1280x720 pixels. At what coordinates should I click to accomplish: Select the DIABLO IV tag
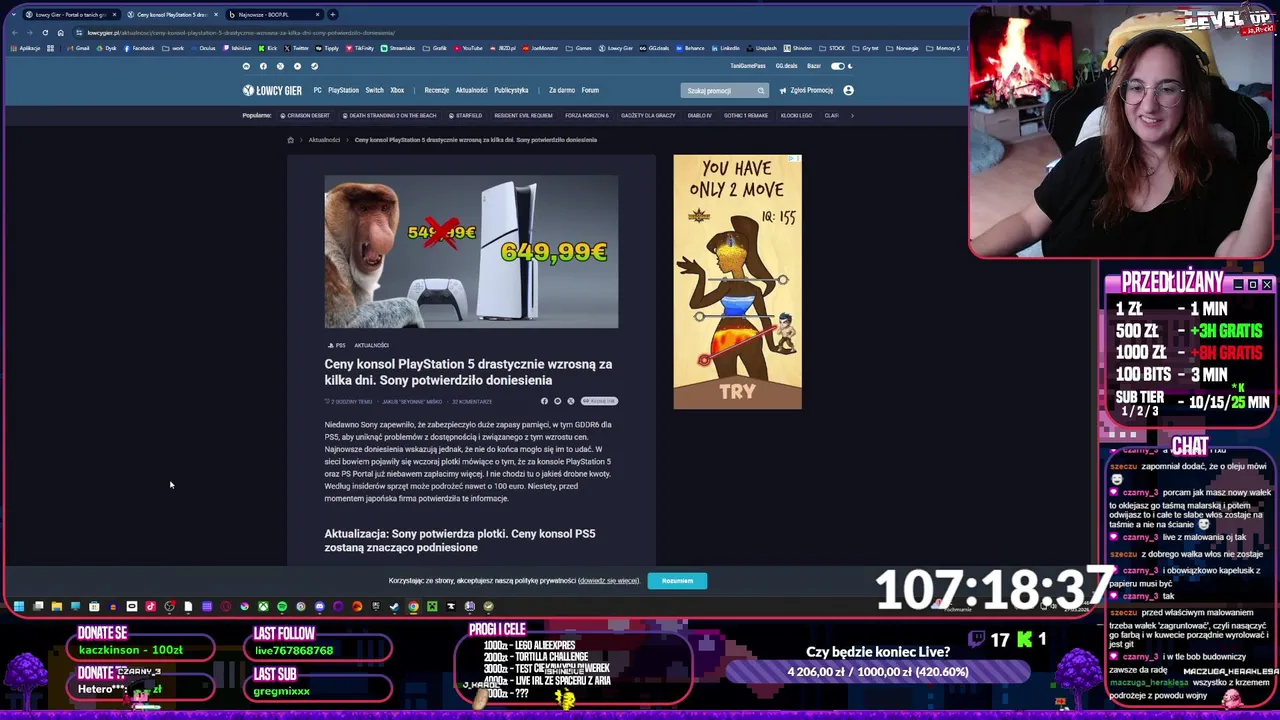coord(700,115)
